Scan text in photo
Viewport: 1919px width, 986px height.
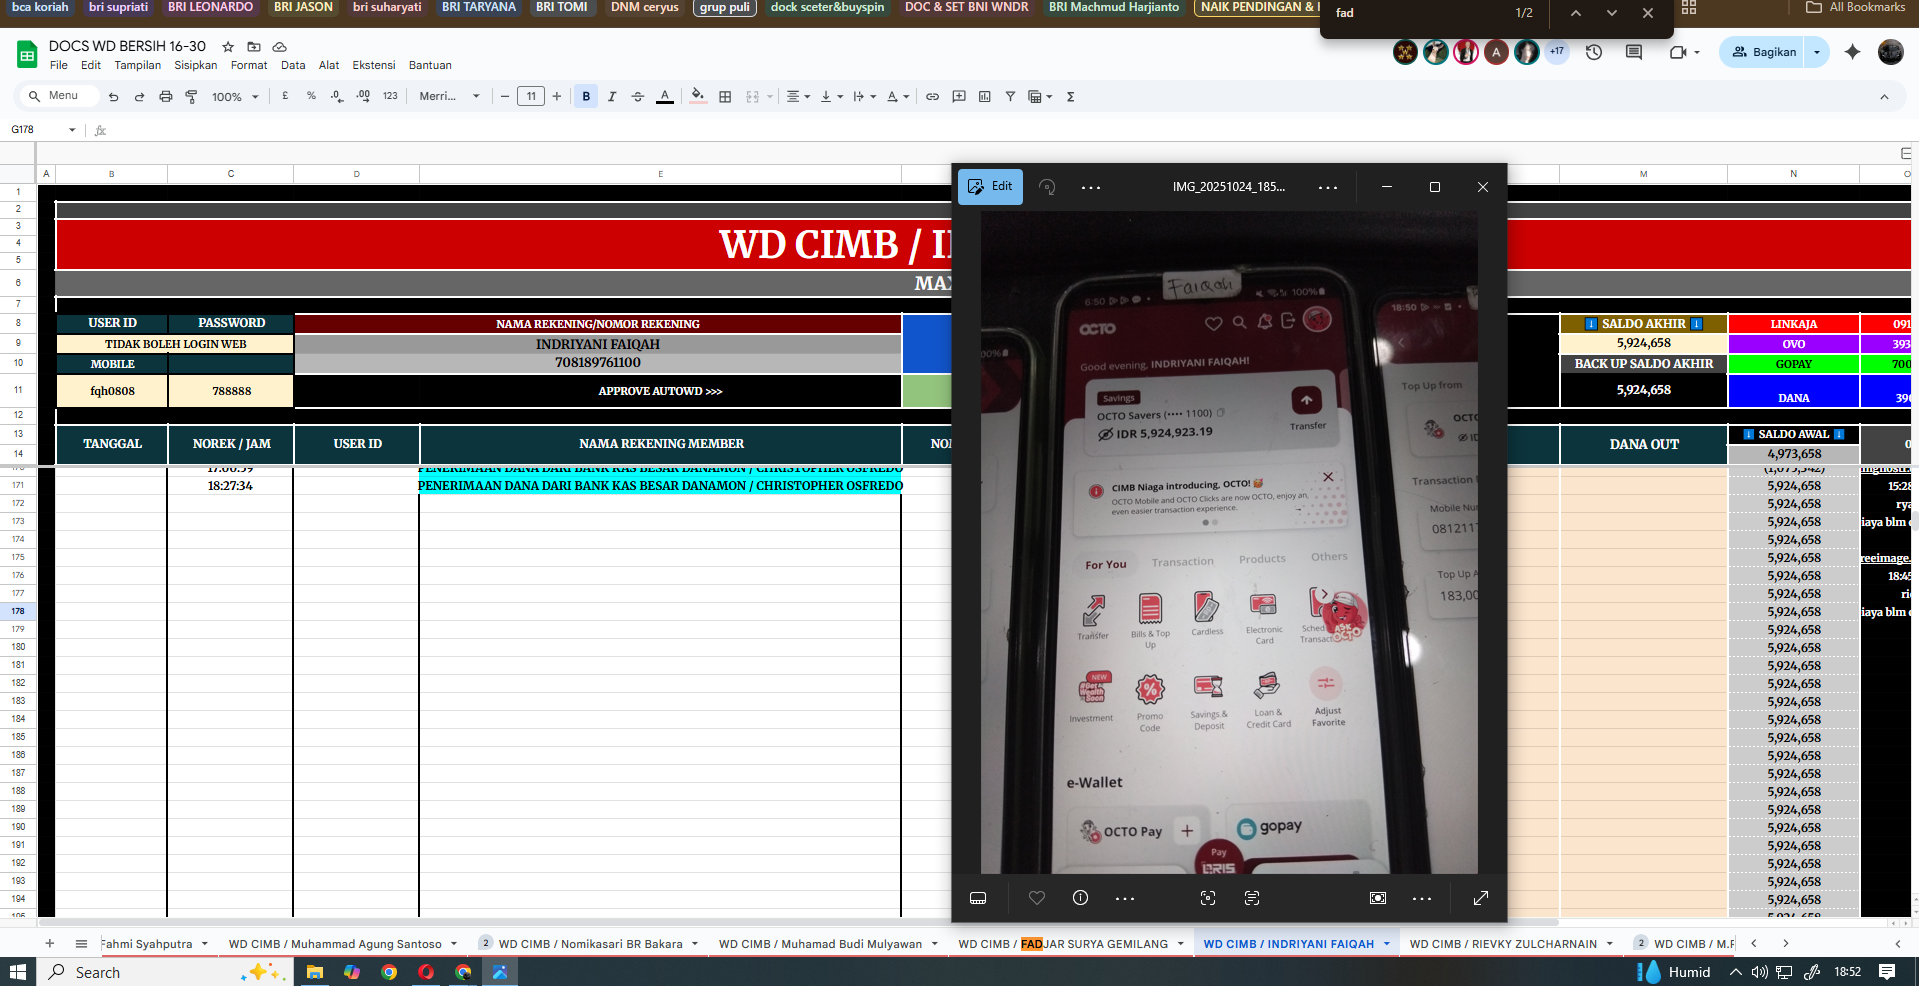(x=1252, y=898)
